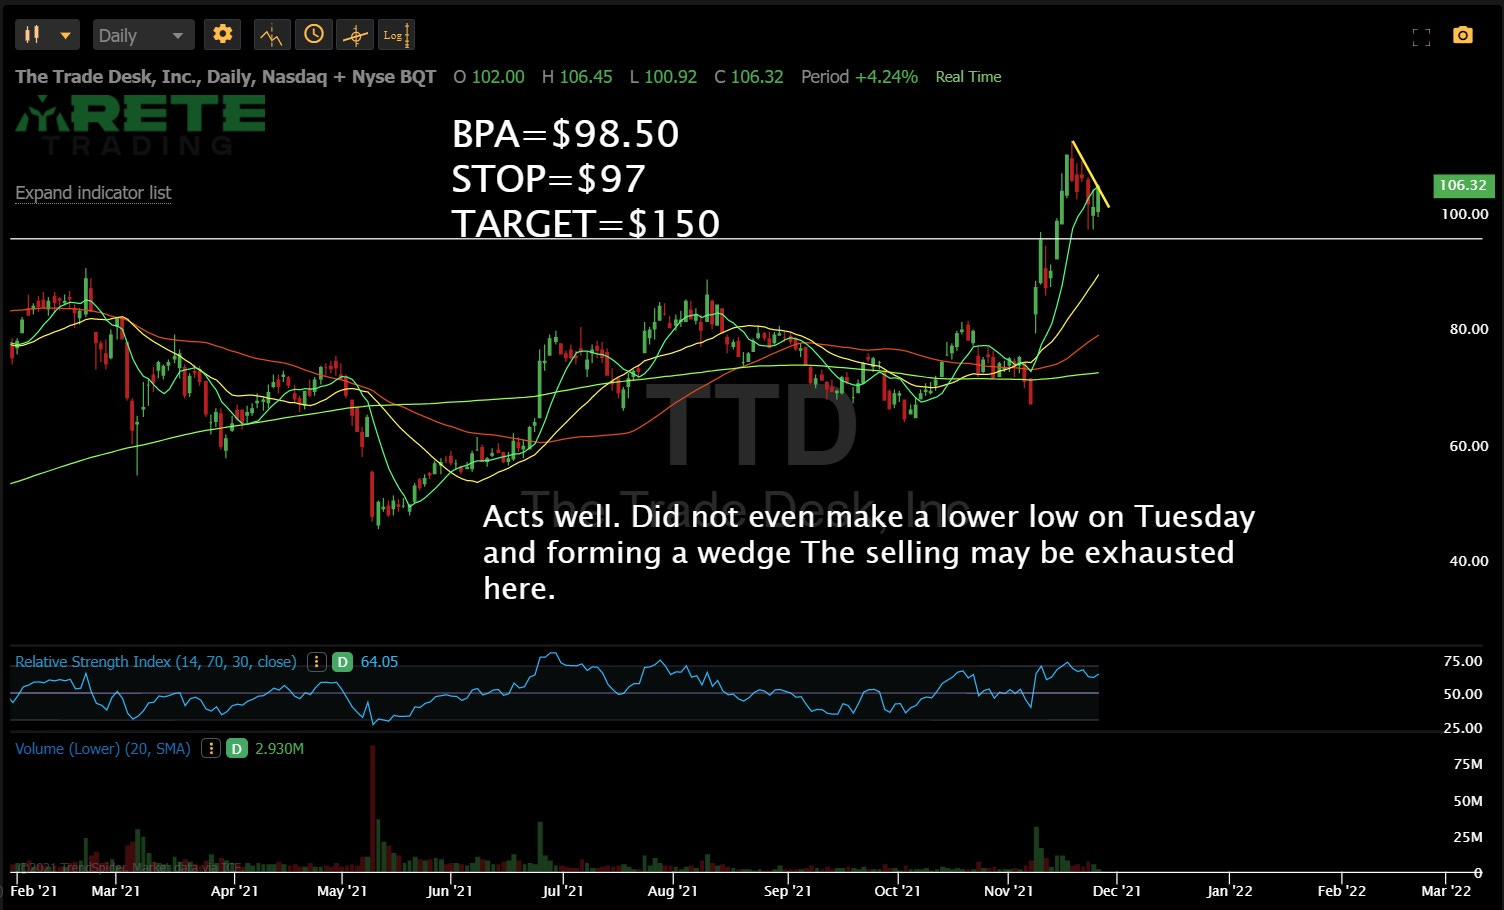This screenshot has height=910, width=1504.
Task: Select the trend line drawing tool icon
Action: click(x=271, y=35)
